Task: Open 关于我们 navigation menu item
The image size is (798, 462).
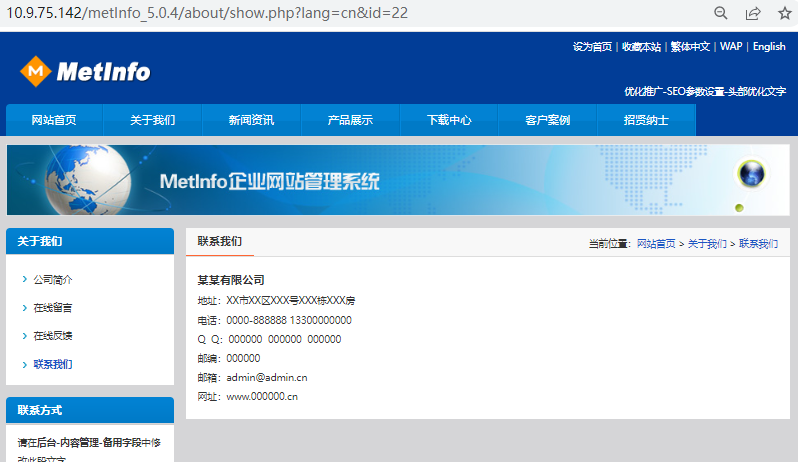Action: pos(153,120)
